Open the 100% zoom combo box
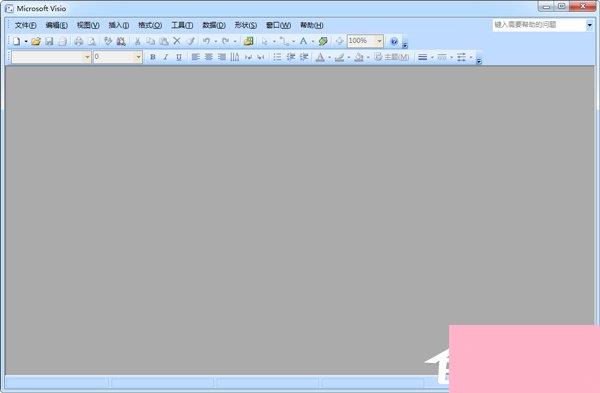The width and height of the screenshot is (600, 393). [365, 41]
